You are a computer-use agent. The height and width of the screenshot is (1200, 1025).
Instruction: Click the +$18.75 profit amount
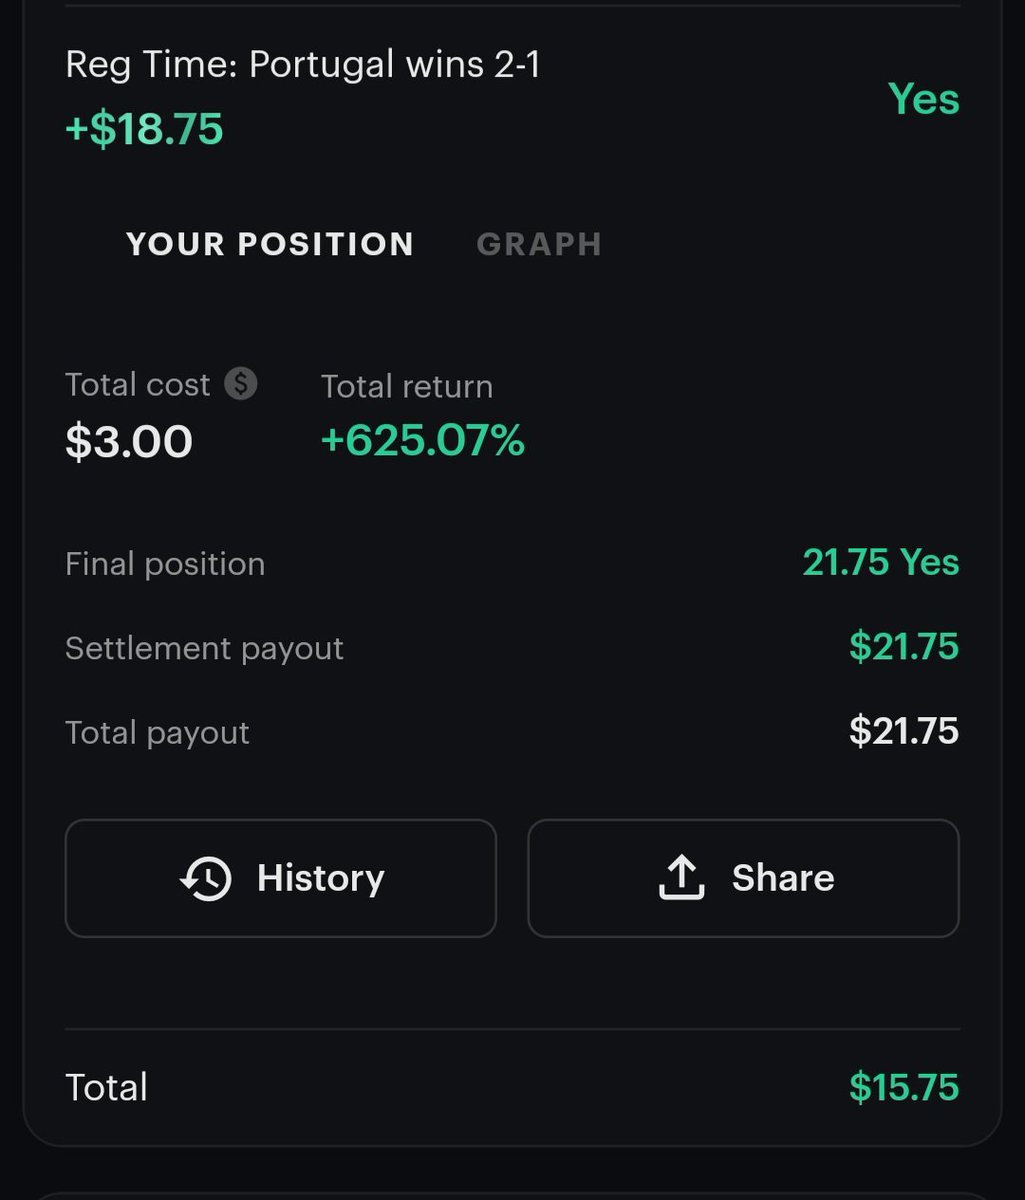point(144,129)
